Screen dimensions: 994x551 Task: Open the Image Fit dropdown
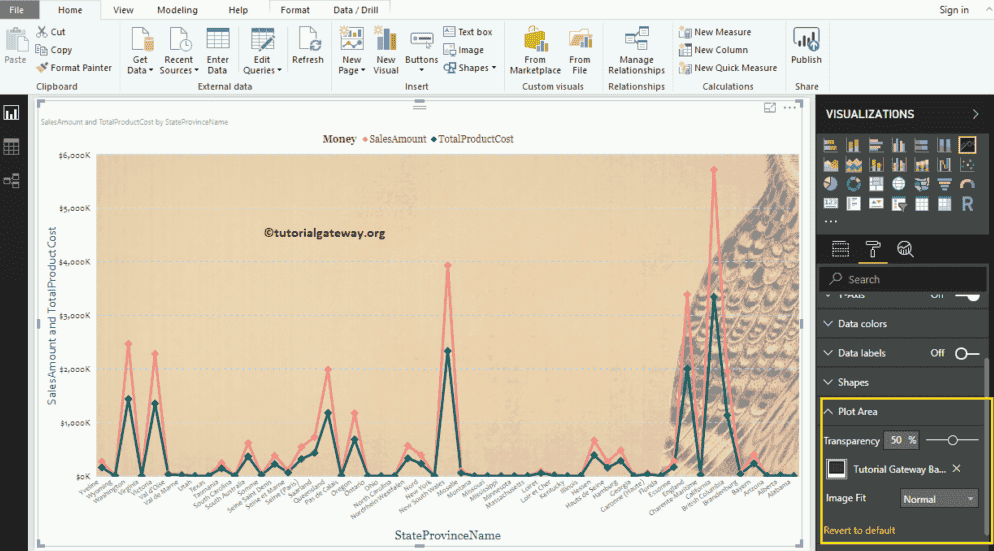(x=938, y=499)
